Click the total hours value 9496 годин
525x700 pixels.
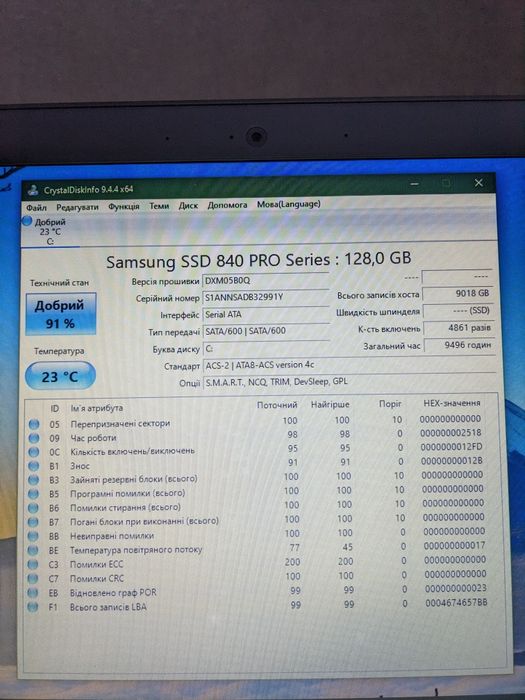(459, 345)
